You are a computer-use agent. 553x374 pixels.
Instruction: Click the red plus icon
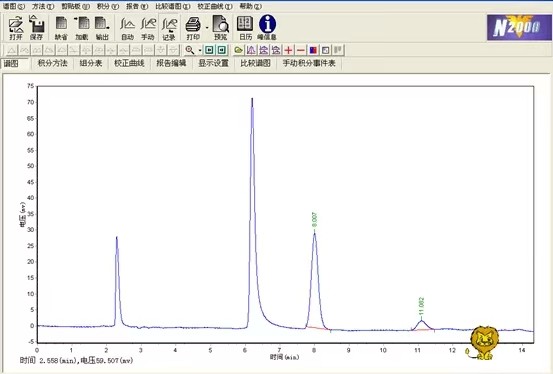[288, 50]
